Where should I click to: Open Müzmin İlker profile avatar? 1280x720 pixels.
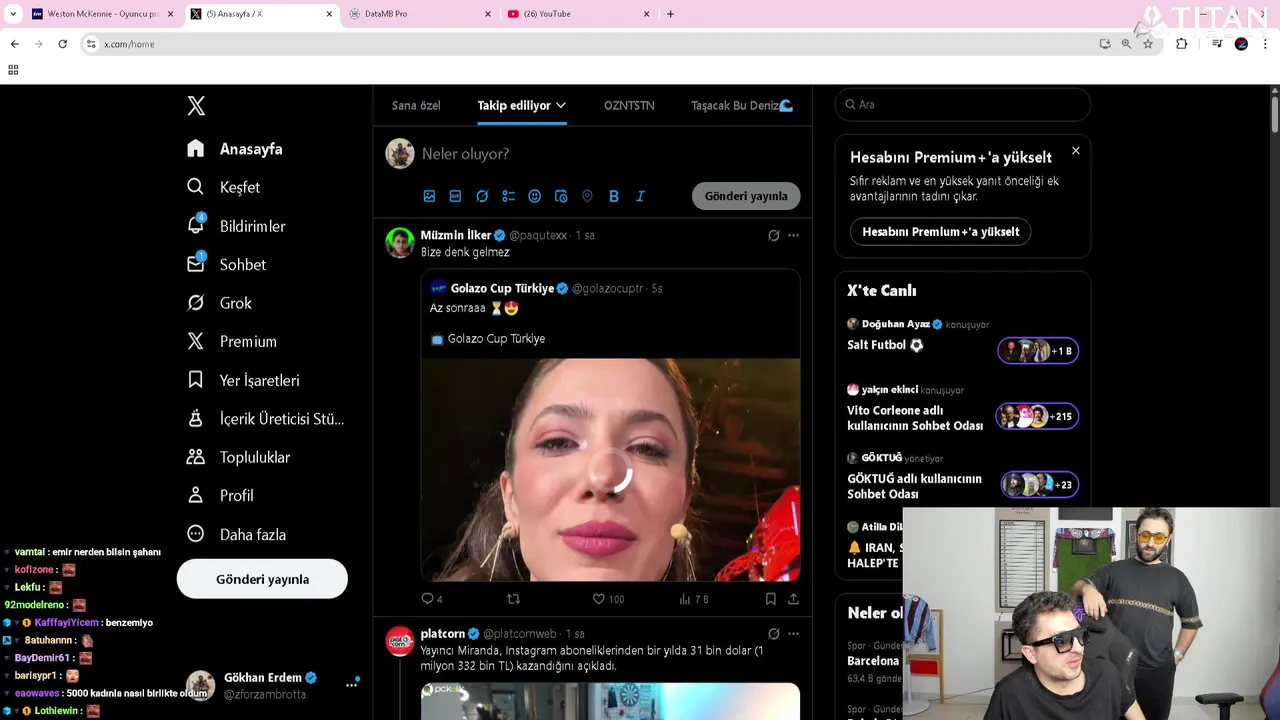pos(400,243)
